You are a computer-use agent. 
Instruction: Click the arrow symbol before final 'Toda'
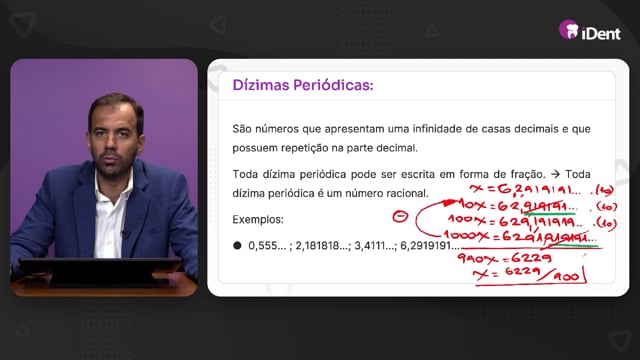[x=555, y=174]
